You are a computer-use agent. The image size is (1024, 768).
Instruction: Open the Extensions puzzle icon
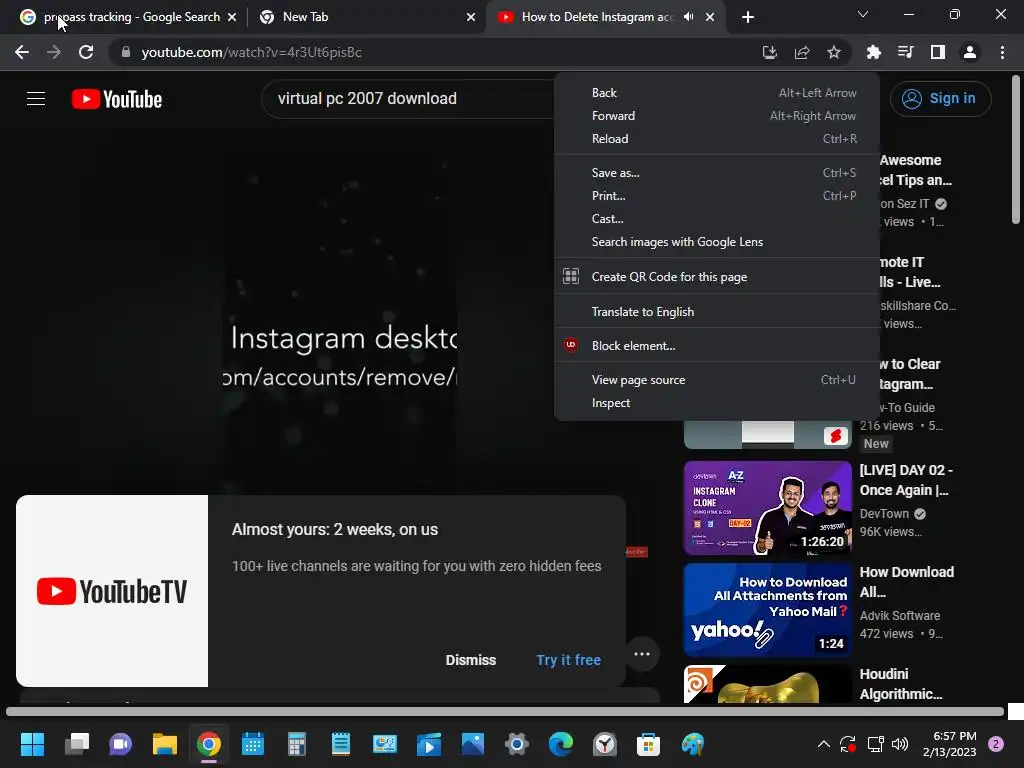click(873, 52)
